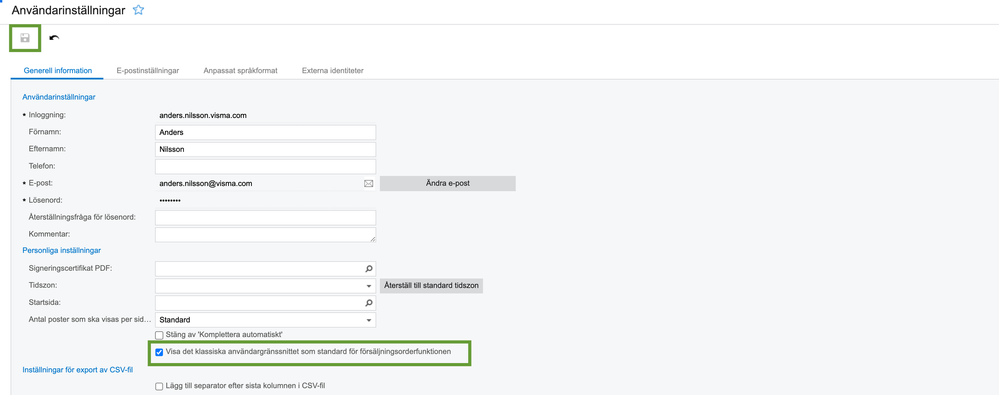
Task: Click the envelope icon beside E-post field
Action: pos(368,183)
